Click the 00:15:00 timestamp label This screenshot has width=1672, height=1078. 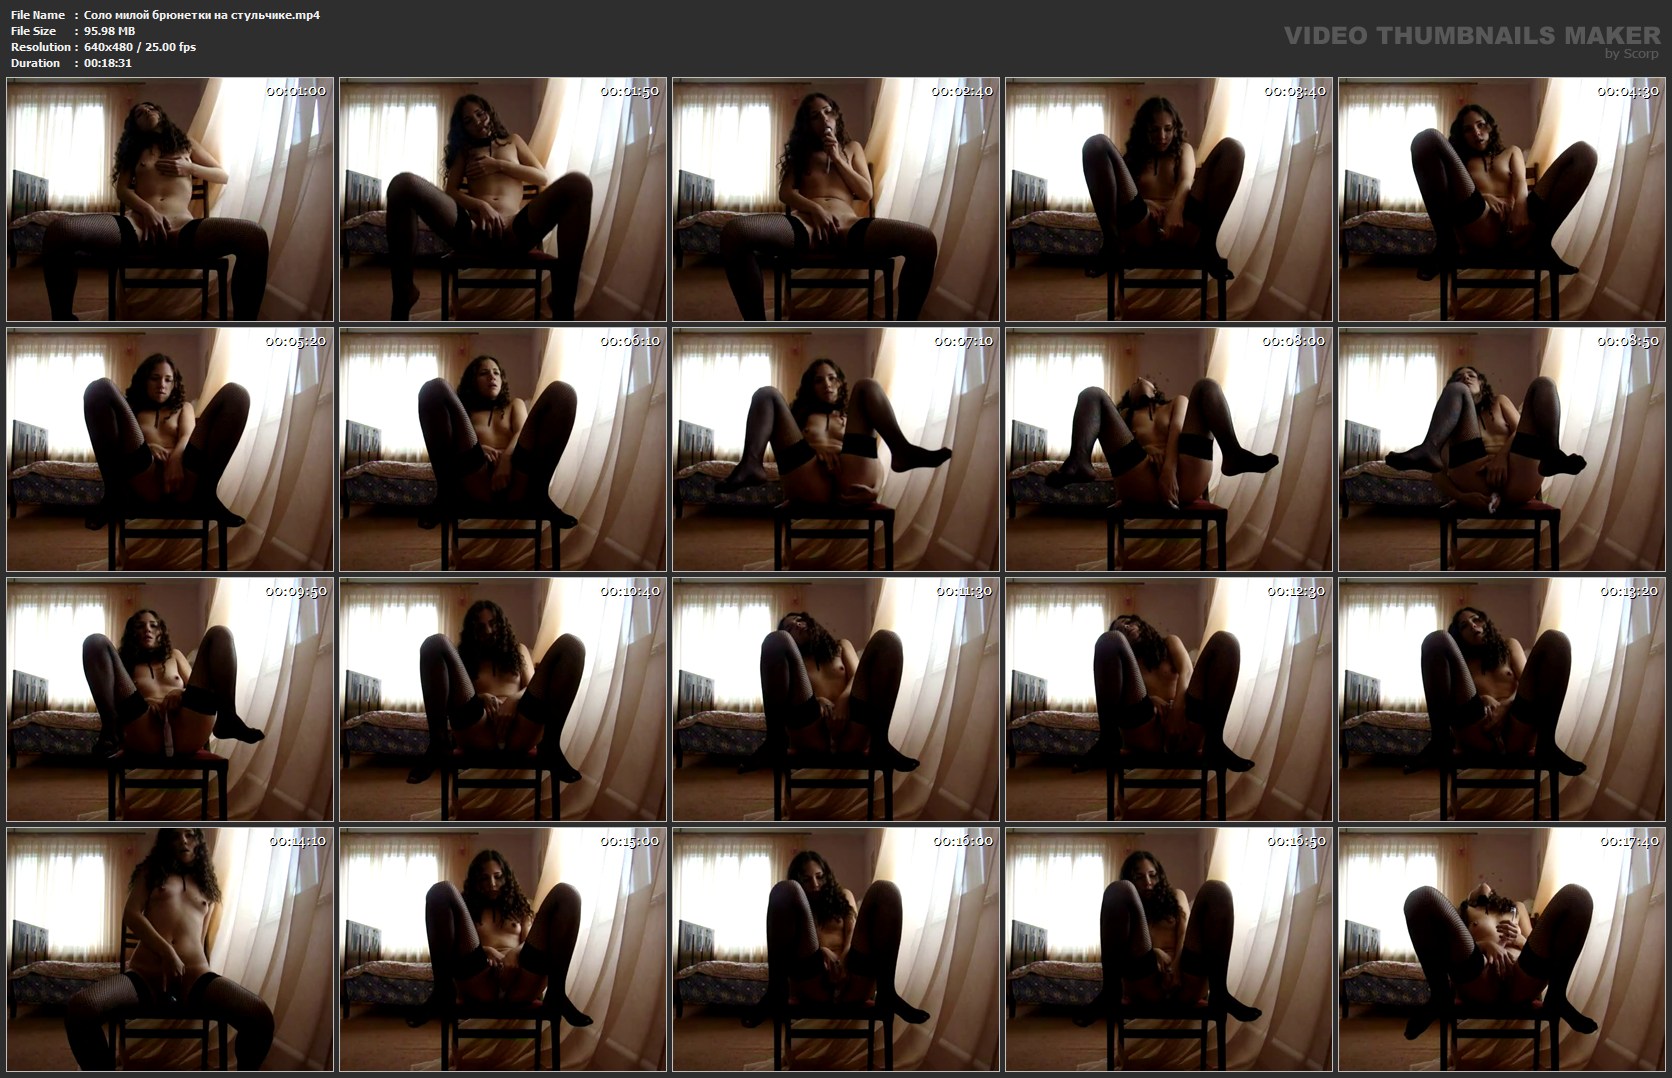(x=629, y=841)
